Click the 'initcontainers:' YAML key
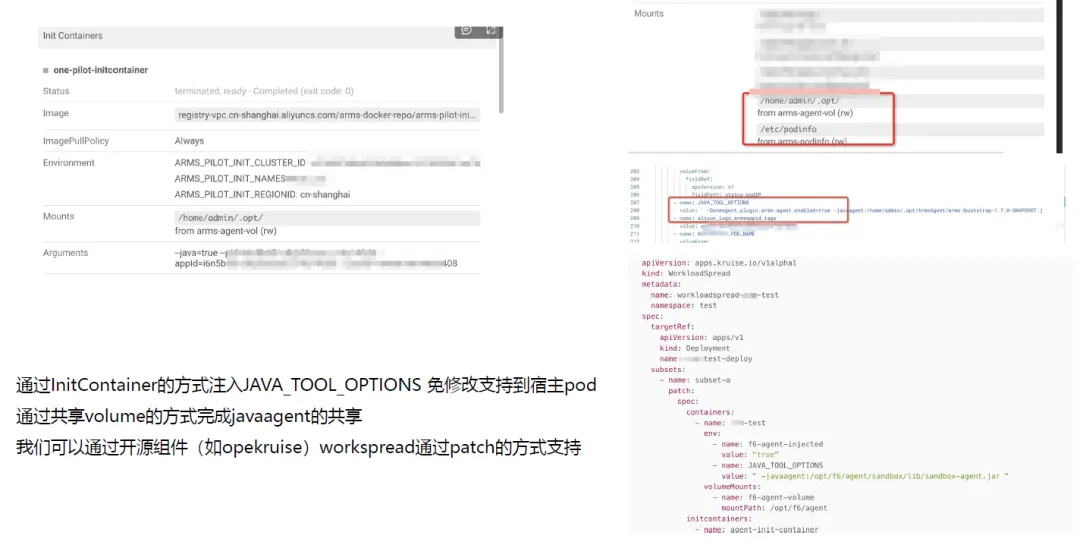This screenshot has height=545, width=1080. coord(719,520)
